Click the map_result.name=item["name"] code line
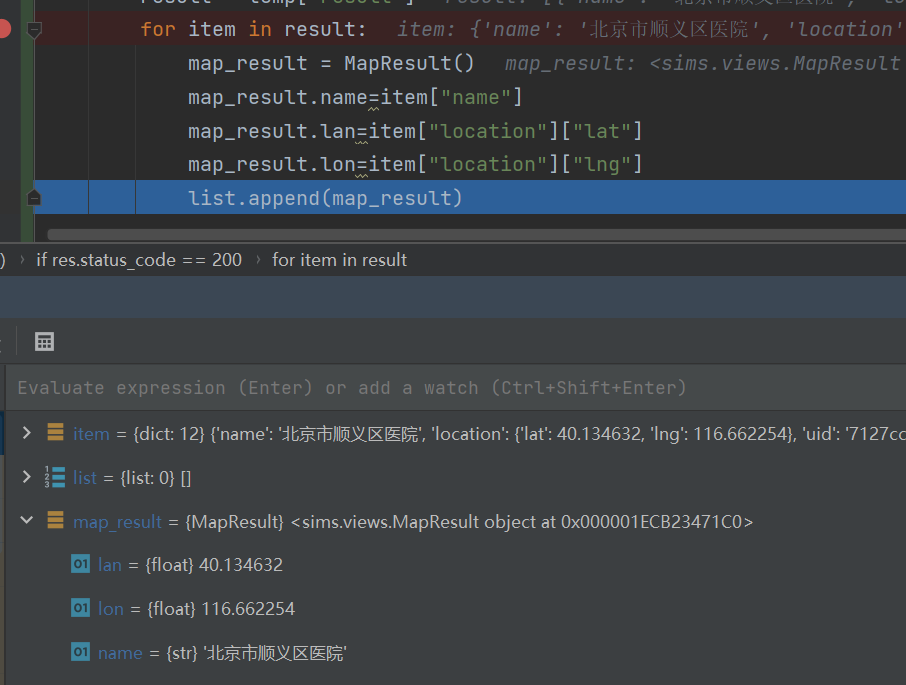This screenshot has height=685, width=906. click(x=355, y=97)
